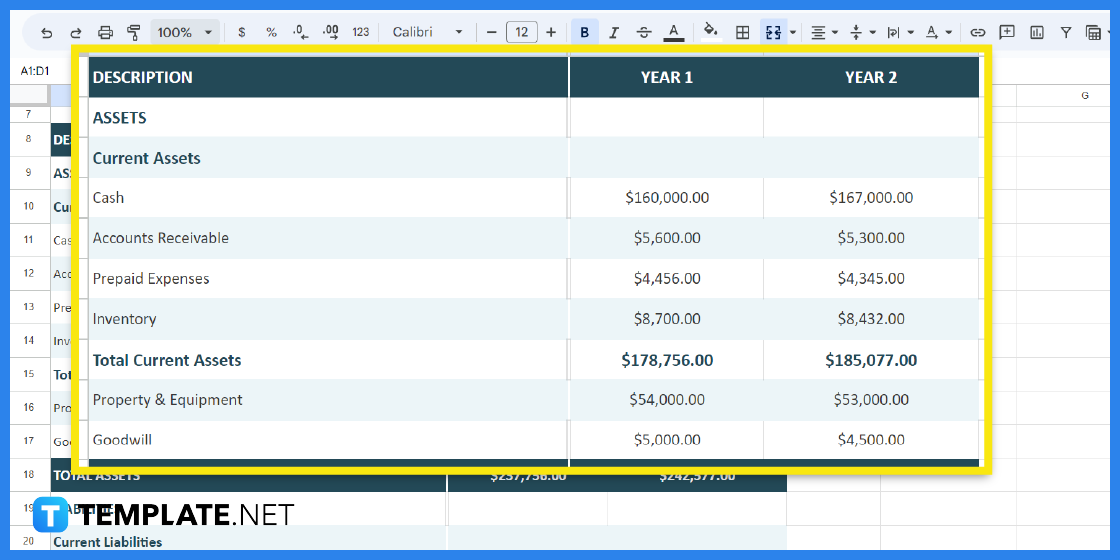Open the text color picker
1120x560 pixels.
coord(674,32)
